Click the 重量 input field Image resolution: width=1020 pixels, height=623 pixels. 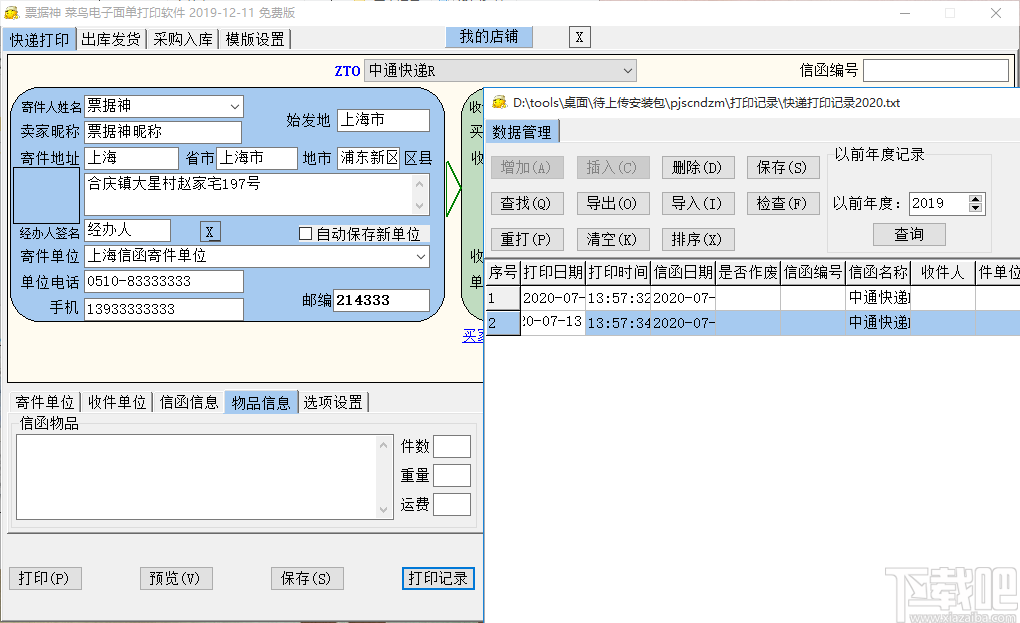pyautogui.click(x=452, y=475)
